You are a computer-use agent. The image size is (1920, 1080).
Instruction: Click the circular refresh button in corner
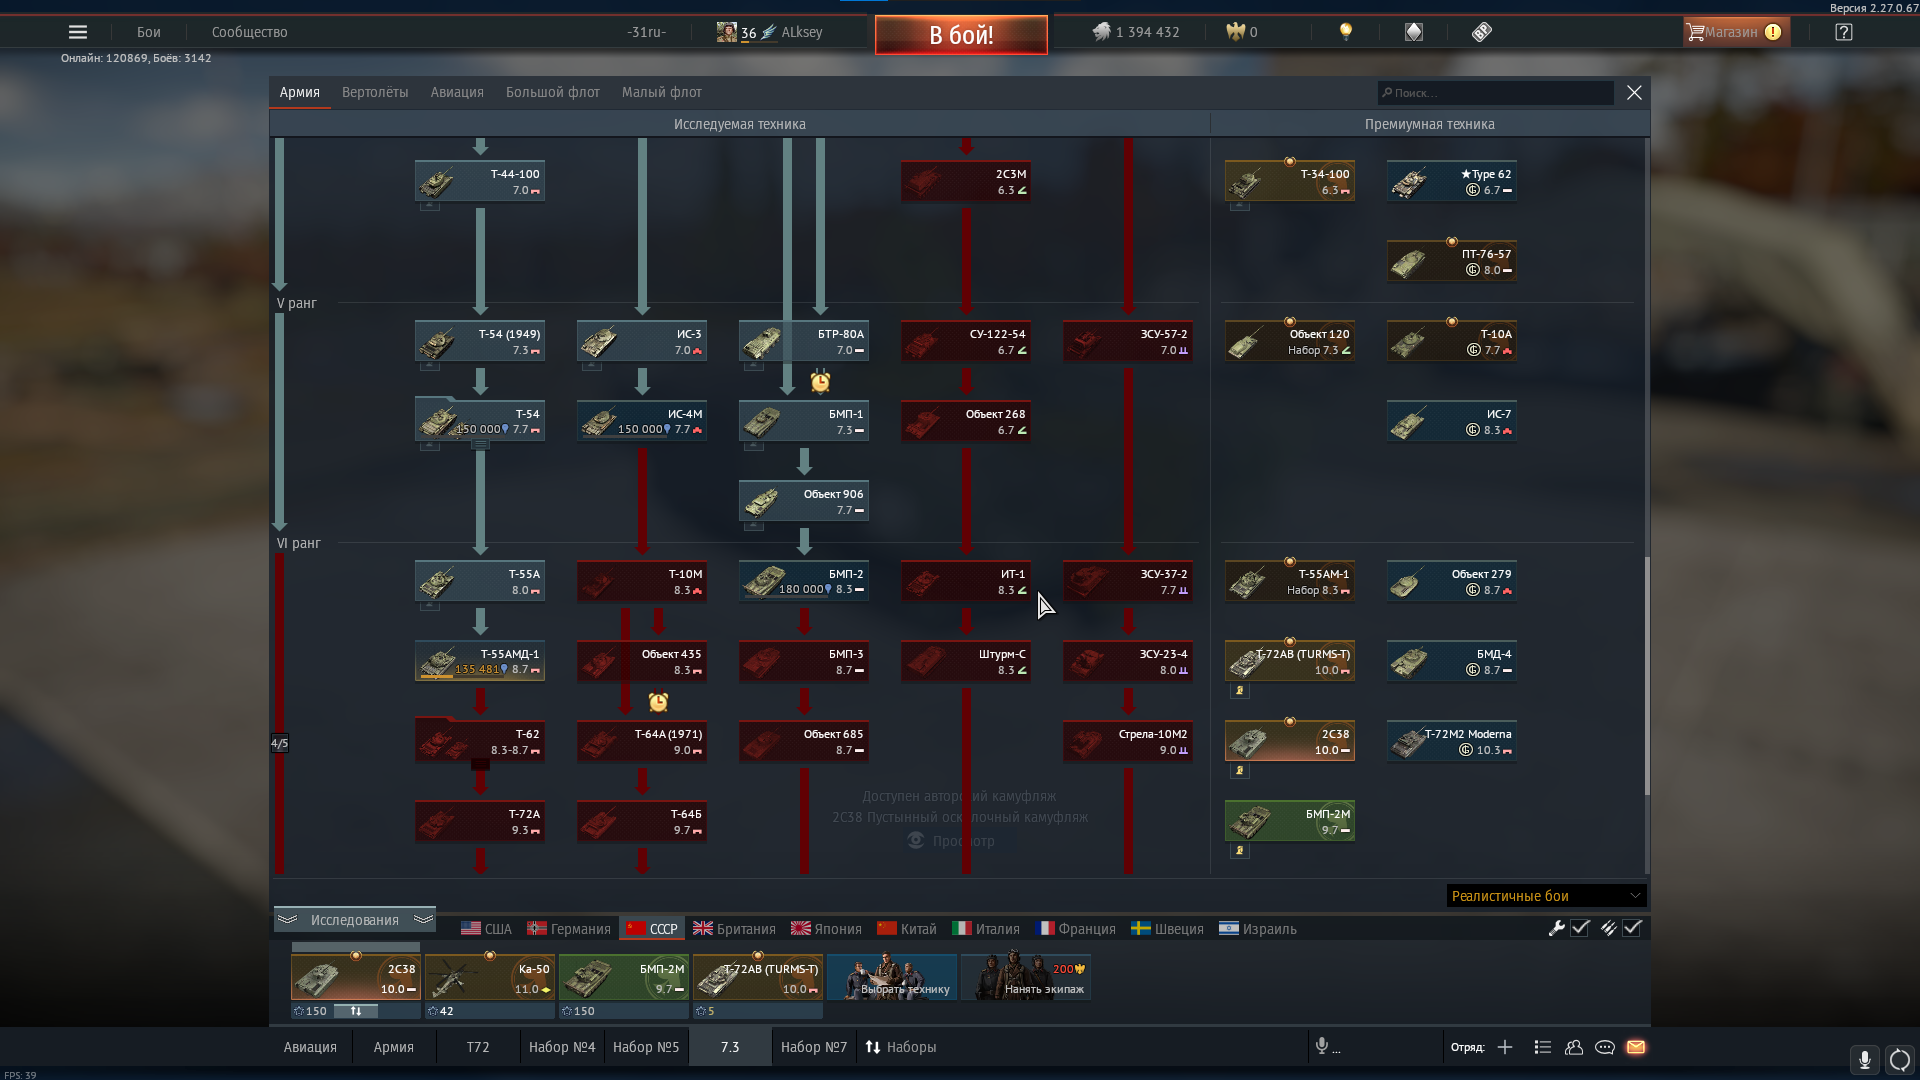point(1900,1060)
